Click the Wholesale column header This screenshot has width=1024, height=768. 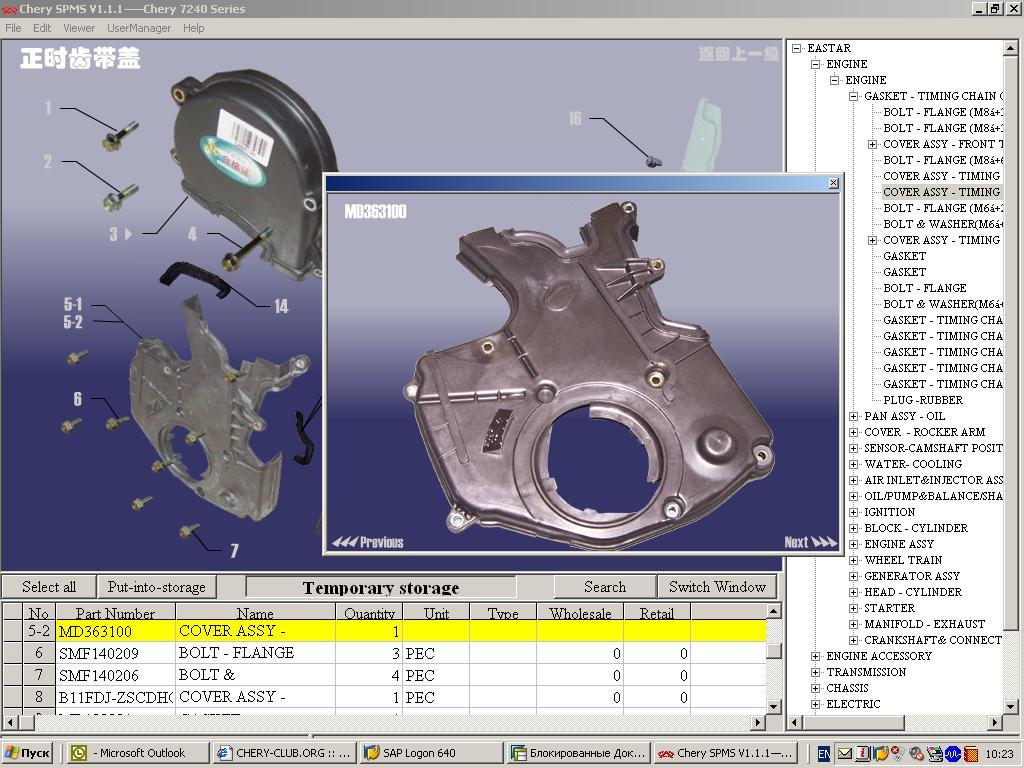[x=580, y=613]
